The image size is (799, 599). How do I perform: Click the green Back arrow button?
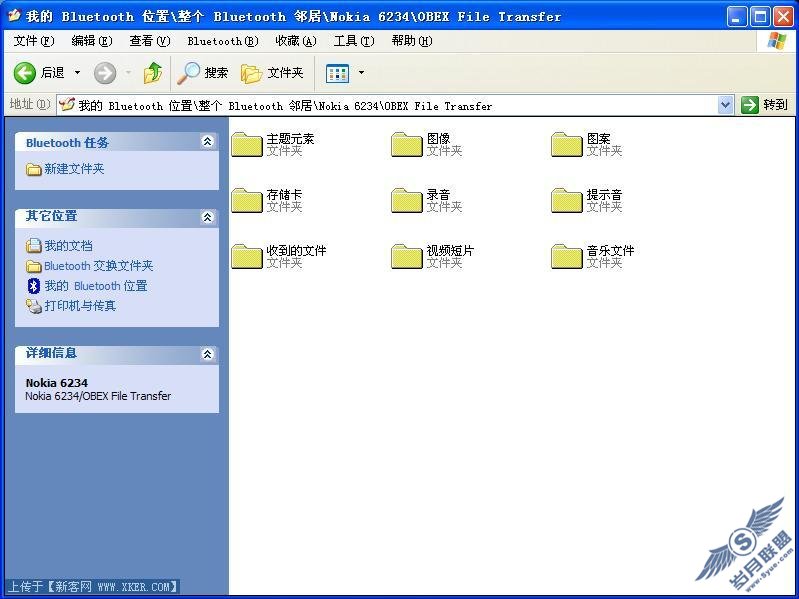point(24,73)
